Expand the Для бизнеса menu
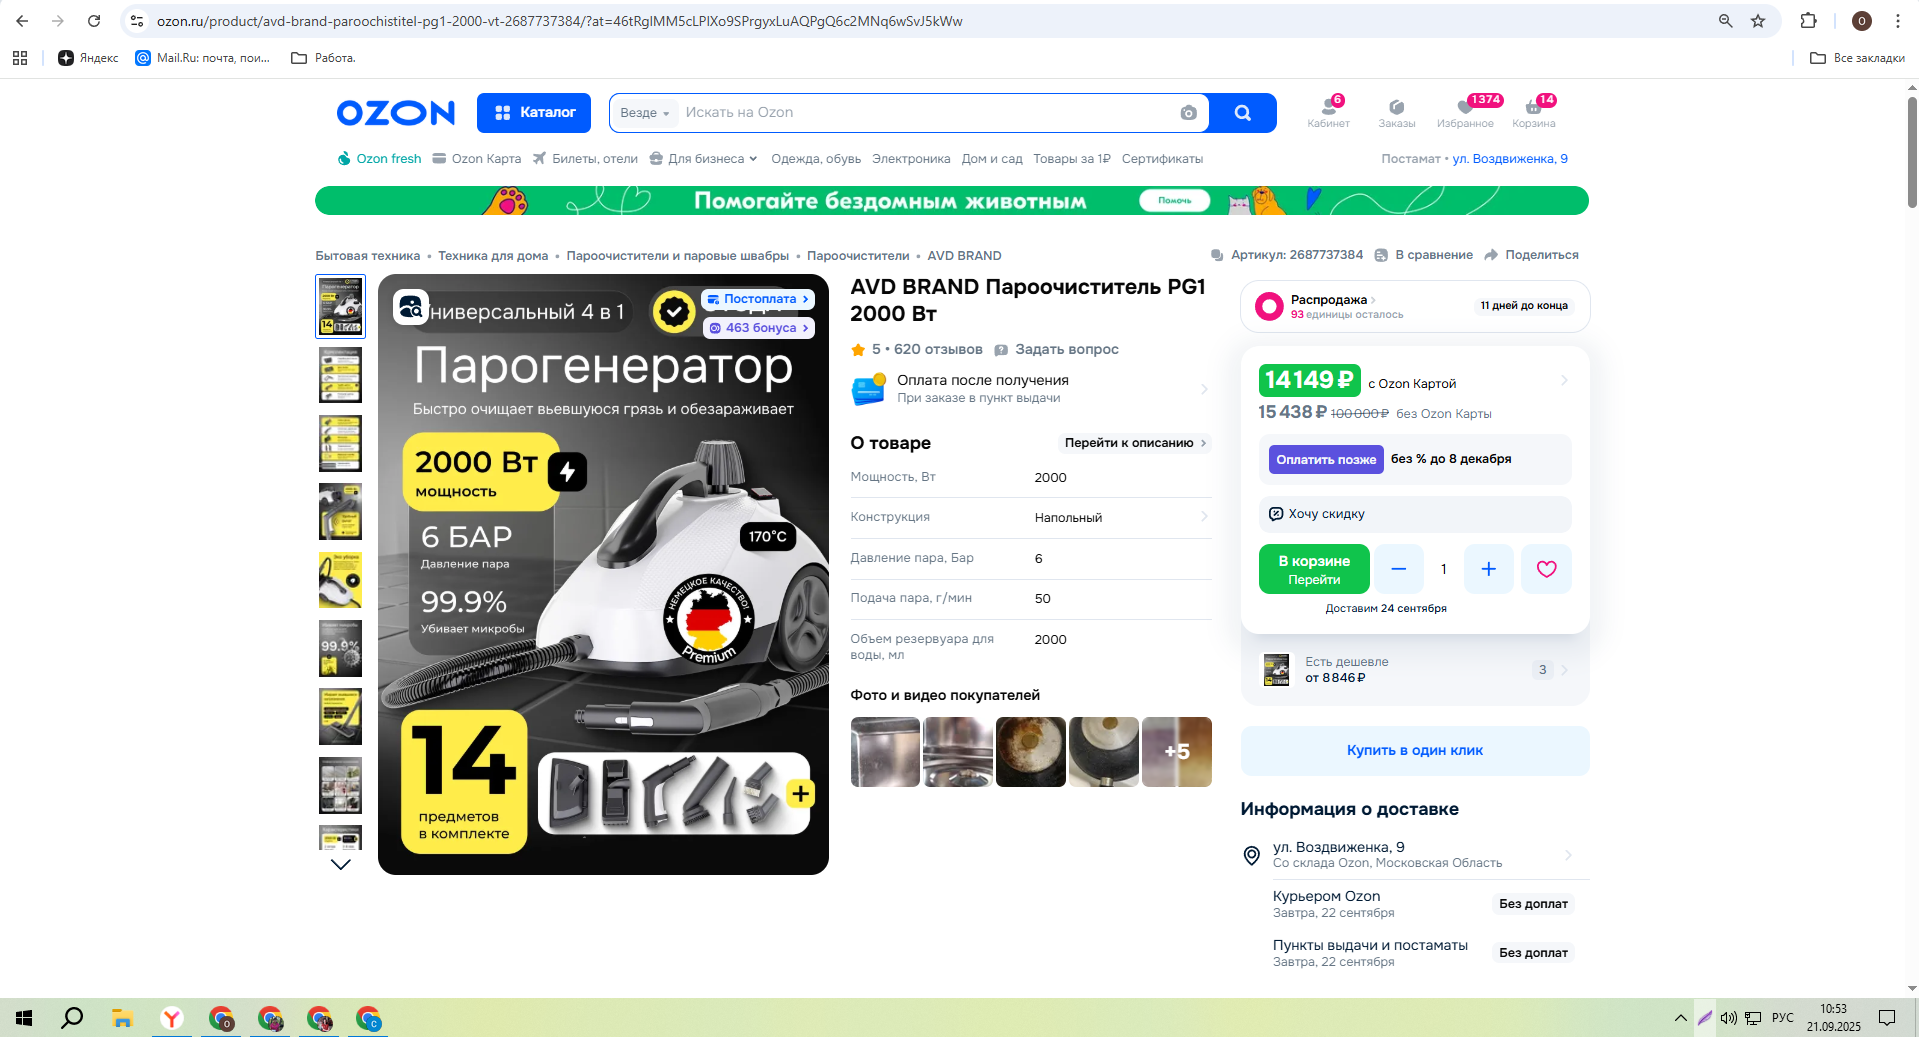 click(x=704, y=159)
